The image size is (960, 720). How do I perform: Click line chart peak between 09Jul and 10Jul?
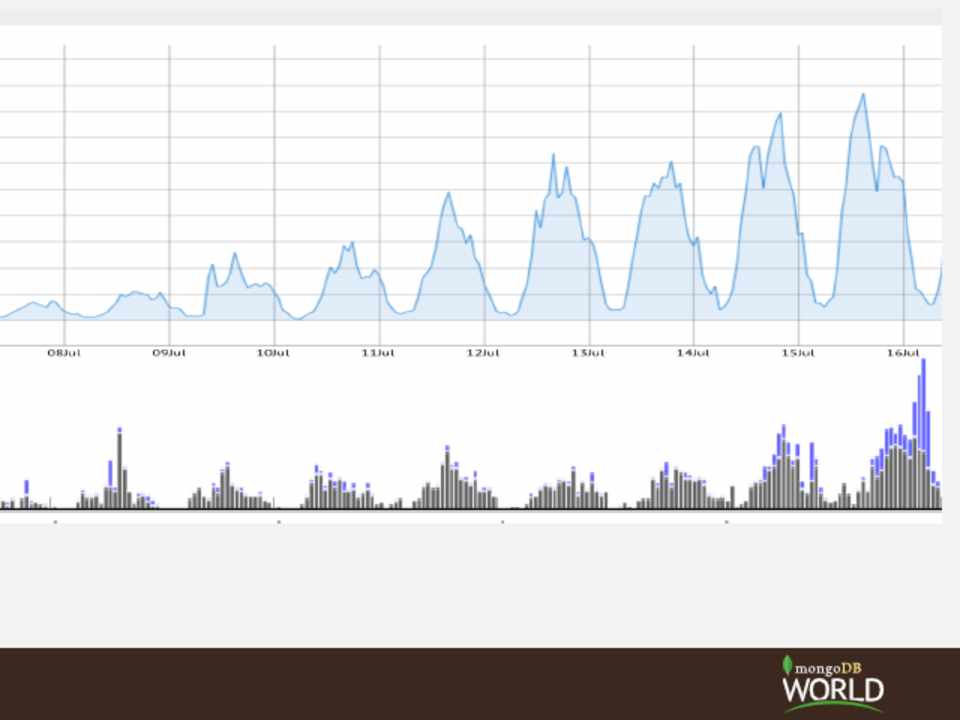click(x=235, y=253)
